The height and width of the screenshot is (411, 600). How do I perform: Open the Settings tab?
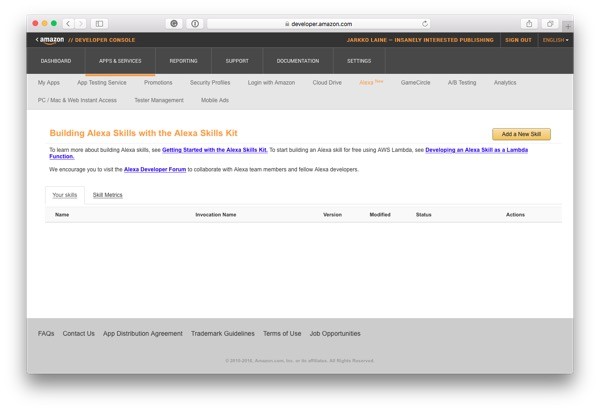tap(359, 61)
